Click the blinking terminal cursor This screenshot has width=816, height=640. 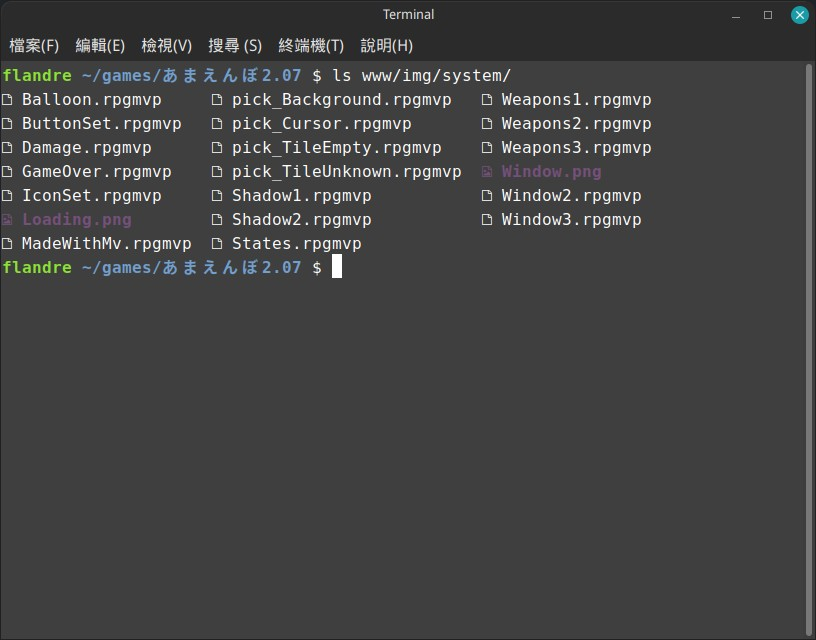click(x=335, y=266)
